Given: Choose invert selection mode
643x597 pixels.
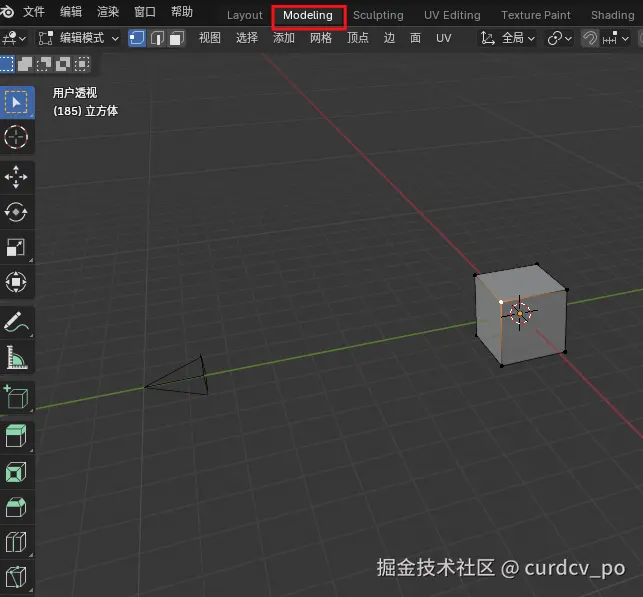Looking at the screenshot, I should click(x=63, y=64).
